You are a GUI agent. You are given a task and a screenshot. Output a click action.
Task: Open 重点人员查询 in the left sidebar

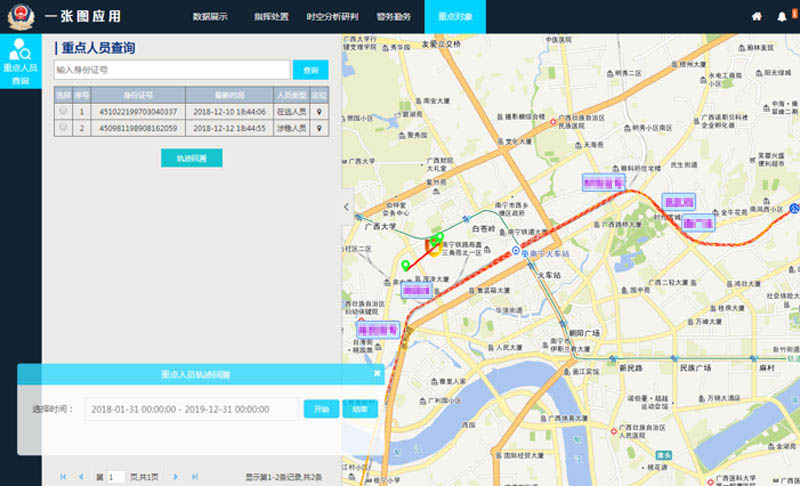20,61
